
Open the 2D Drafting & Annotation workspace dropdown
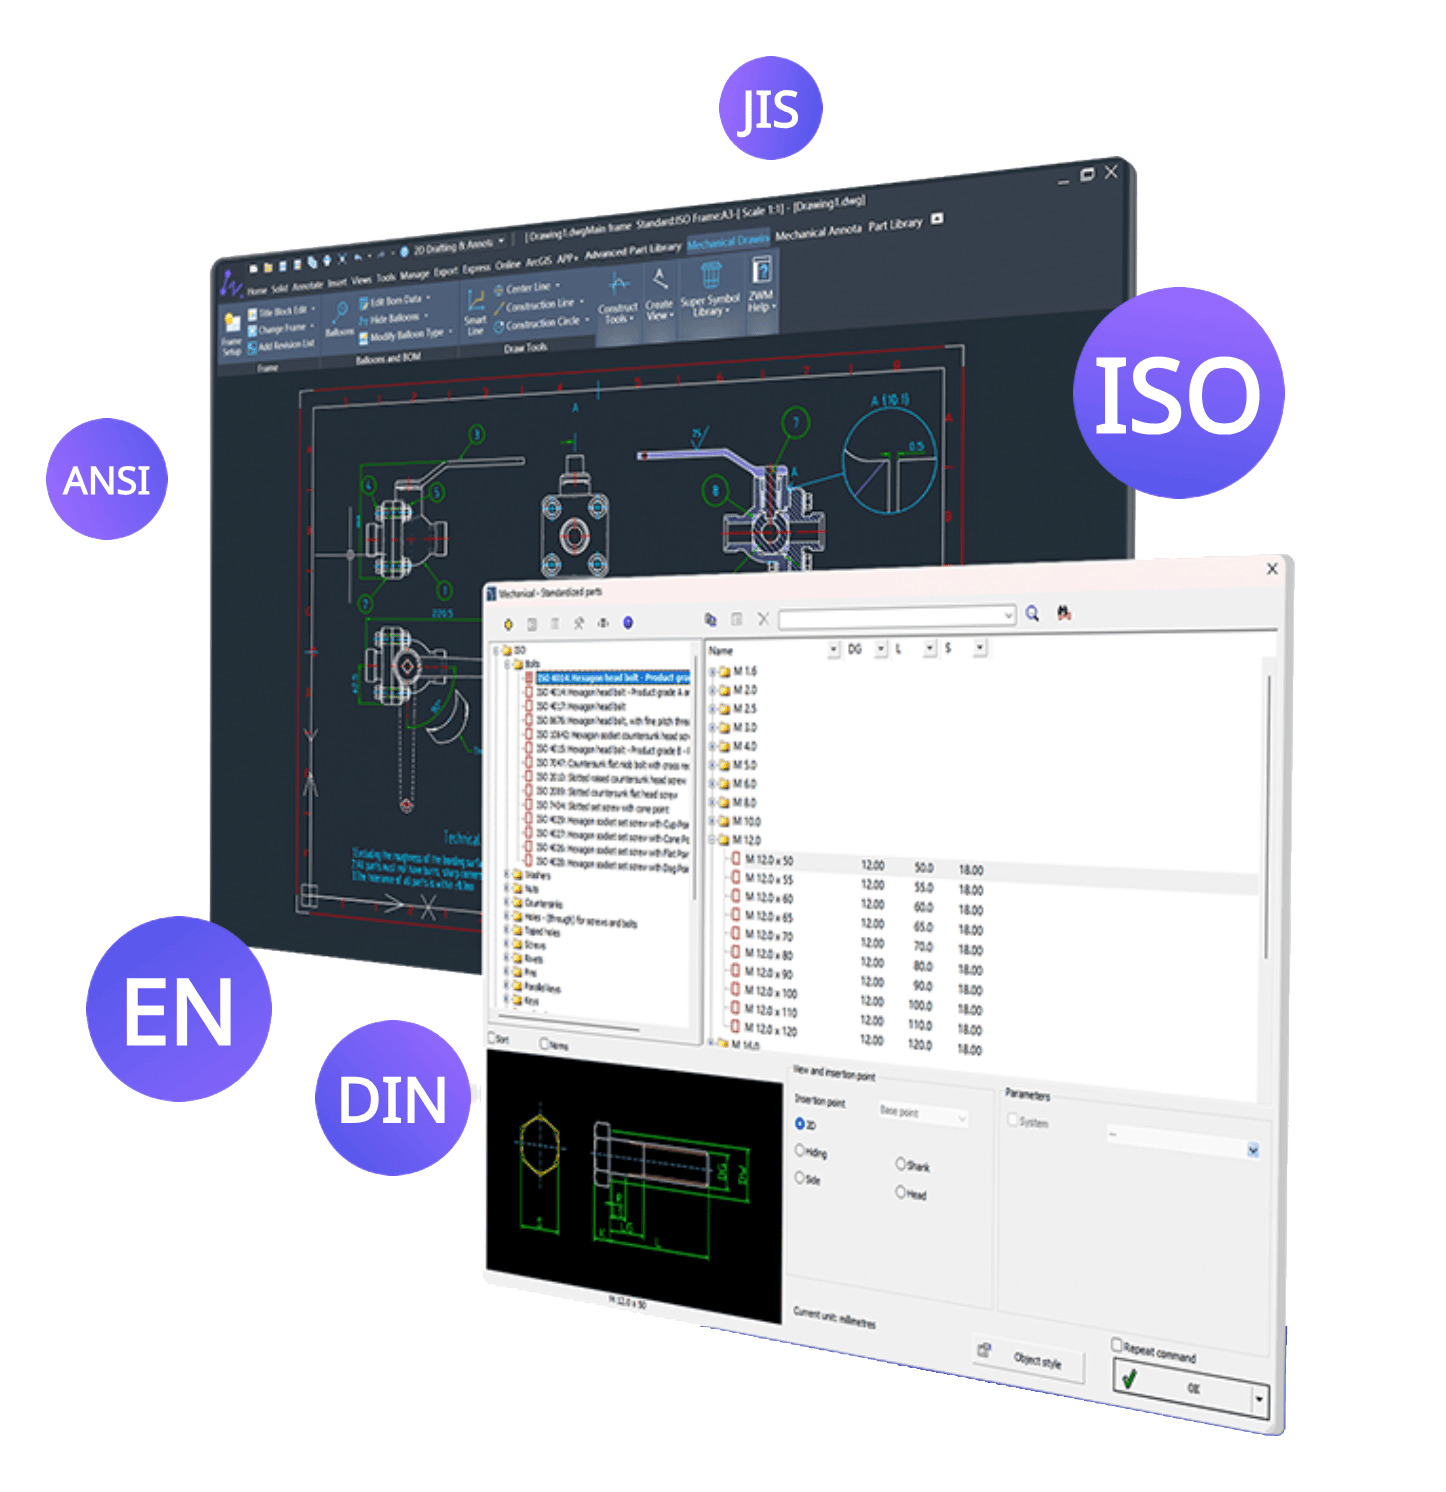point(502,241)
